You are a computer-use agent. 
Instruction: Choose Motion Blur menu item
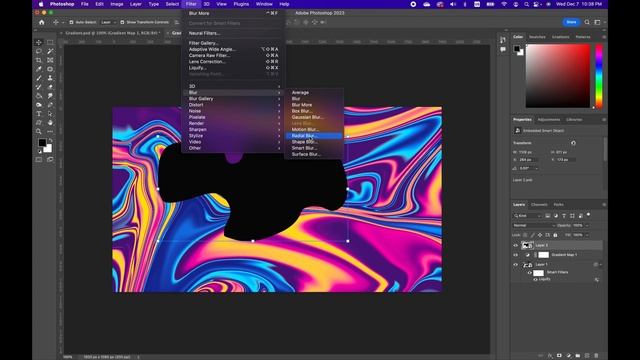point(313,129)
